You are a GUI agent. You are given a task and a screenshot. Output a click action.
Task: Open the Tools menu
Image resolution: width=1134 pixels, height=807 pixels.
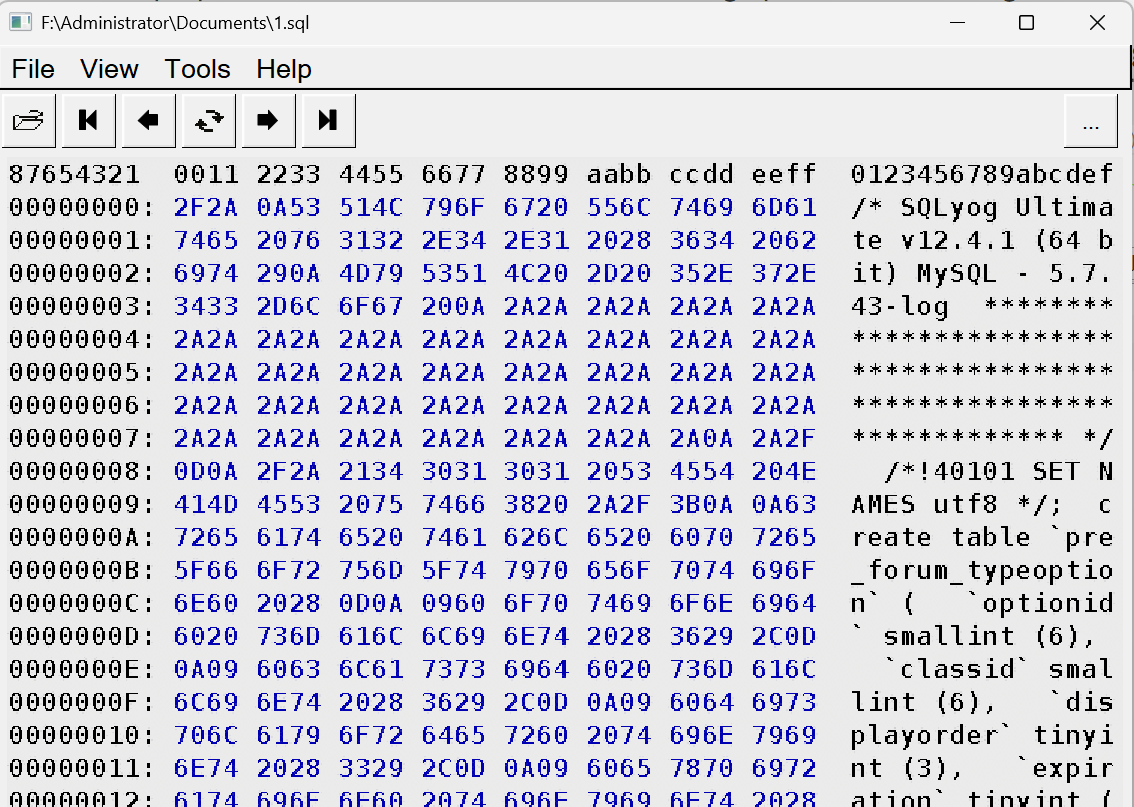[x=196, y=69]
